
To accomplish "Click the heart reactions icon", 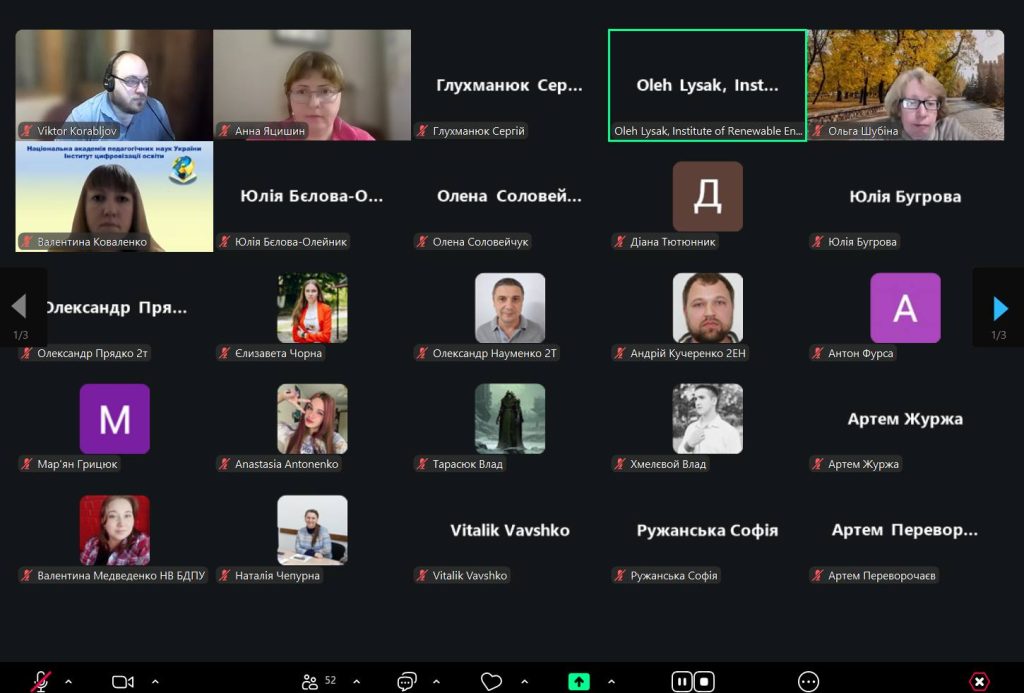I will pyautogui.click(x=491, y=681).
